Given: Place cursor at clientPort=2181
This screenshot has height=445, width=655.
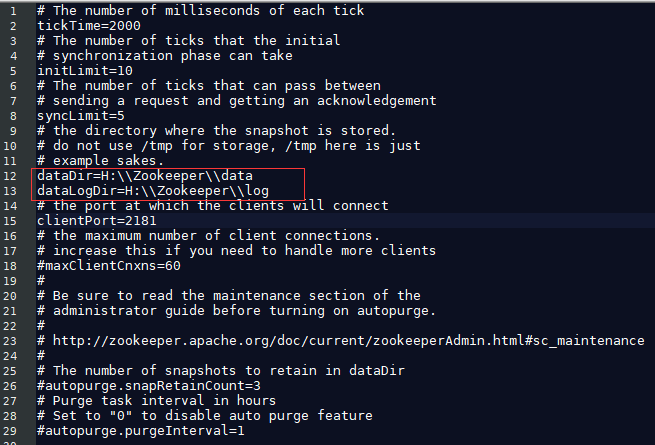Looking at the screenshot, I should click(x=97, y=221).
